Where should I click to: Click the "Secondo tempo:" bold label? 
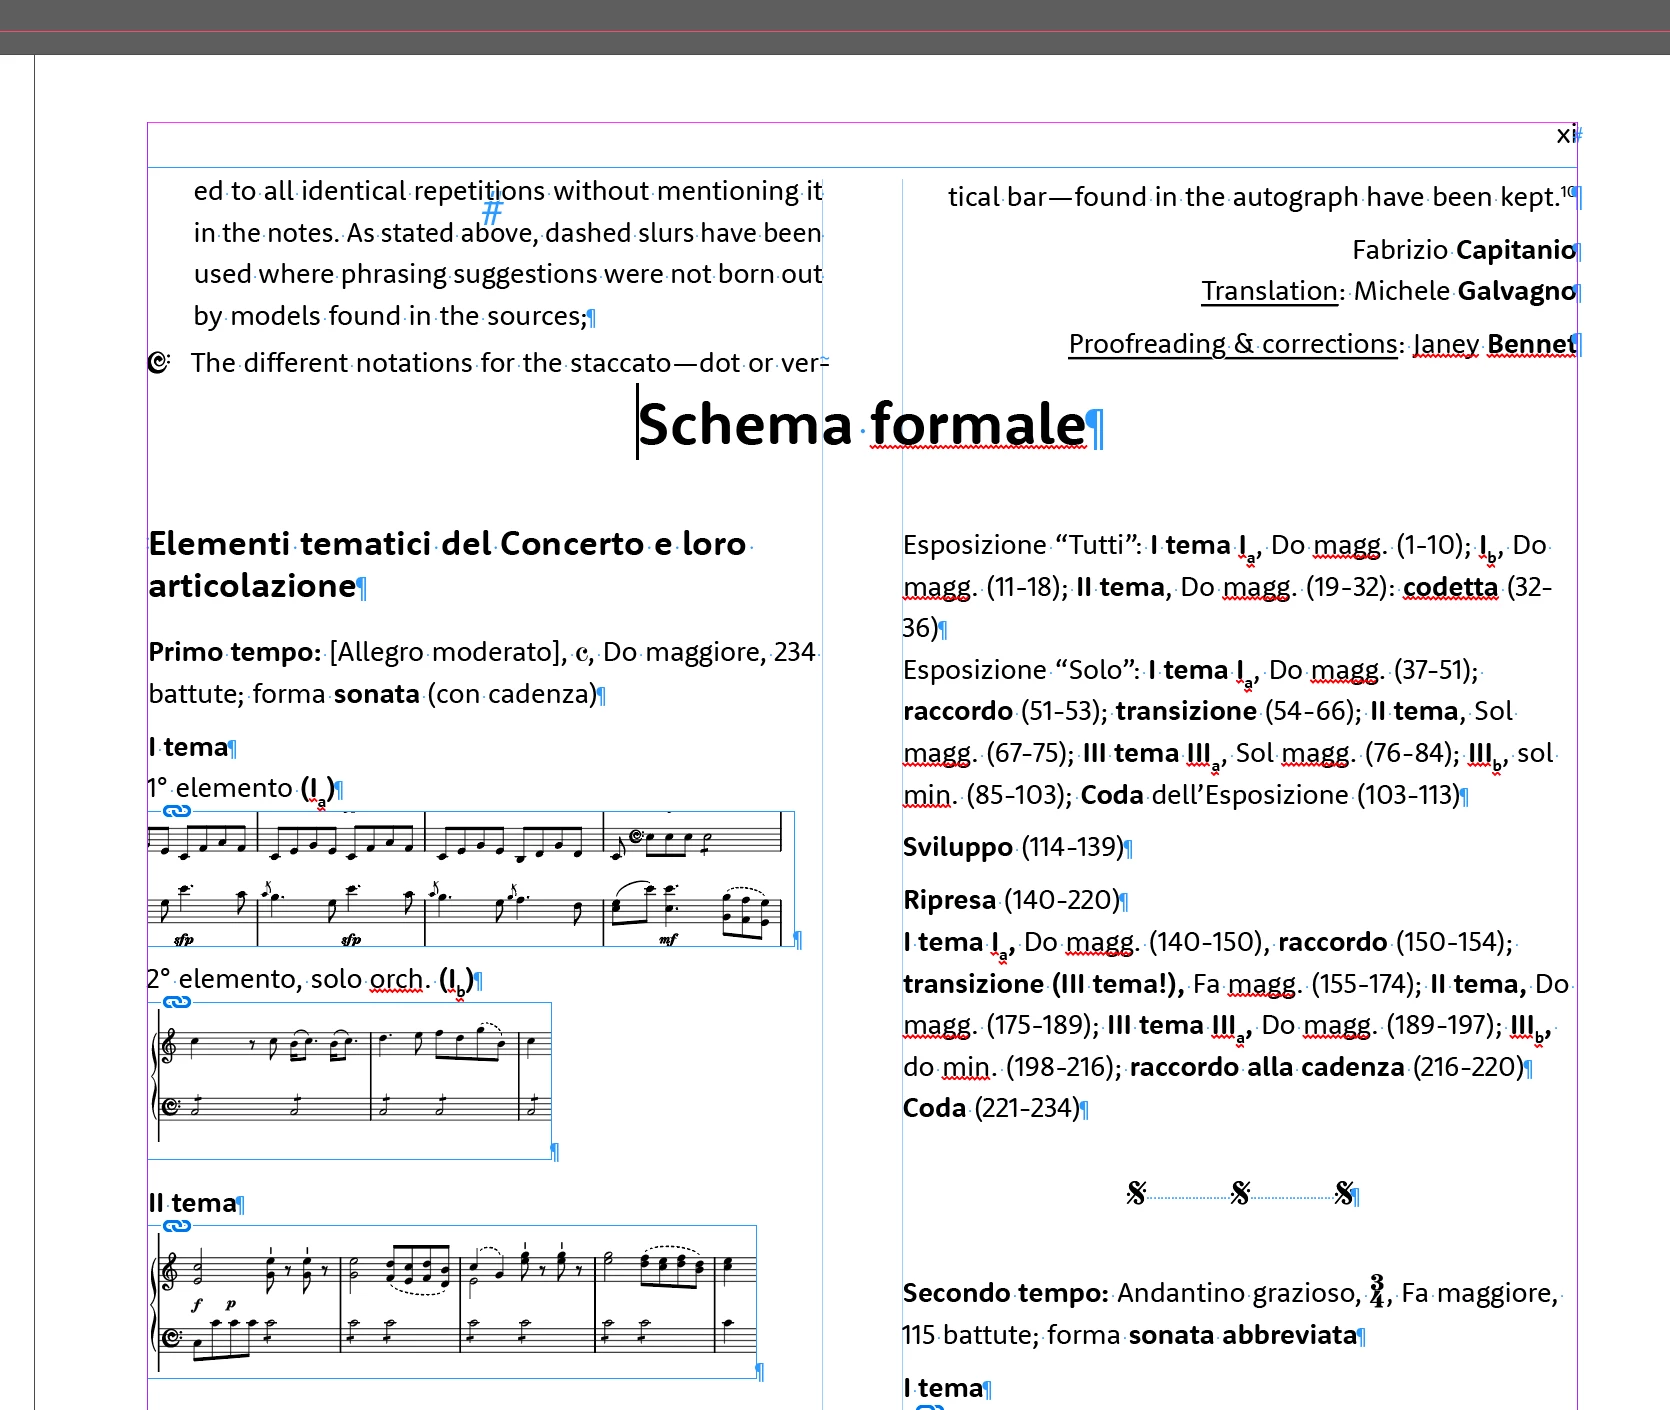(1005, 1293)
